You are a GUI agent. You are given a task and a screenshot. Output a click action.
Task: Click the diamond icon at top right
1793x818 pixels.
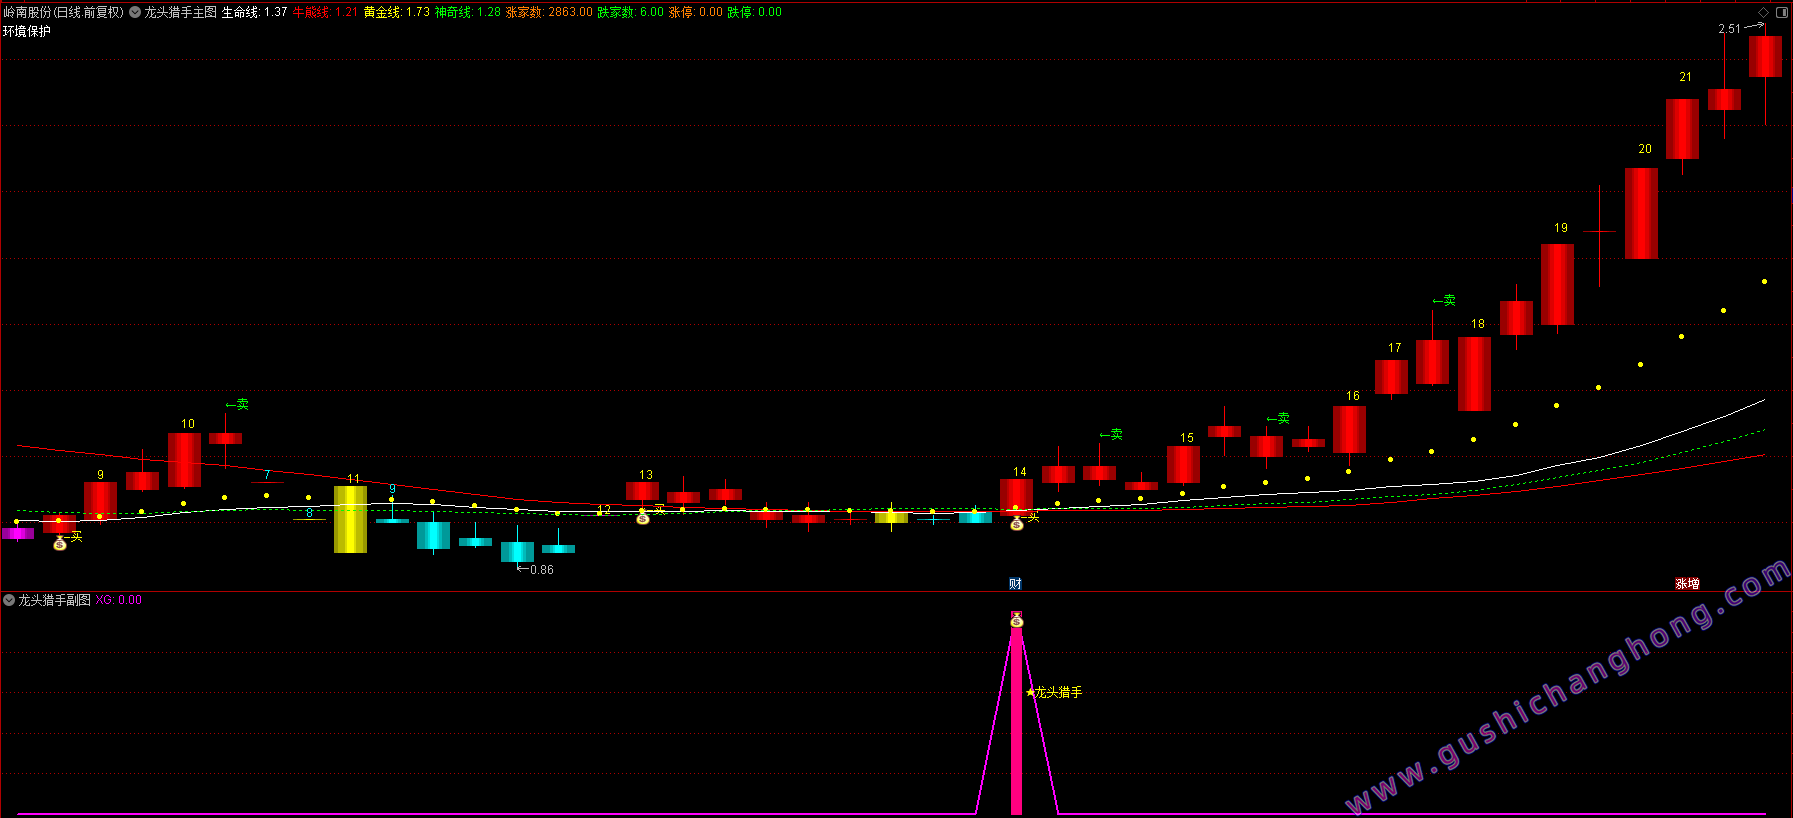coord(1763,12)
